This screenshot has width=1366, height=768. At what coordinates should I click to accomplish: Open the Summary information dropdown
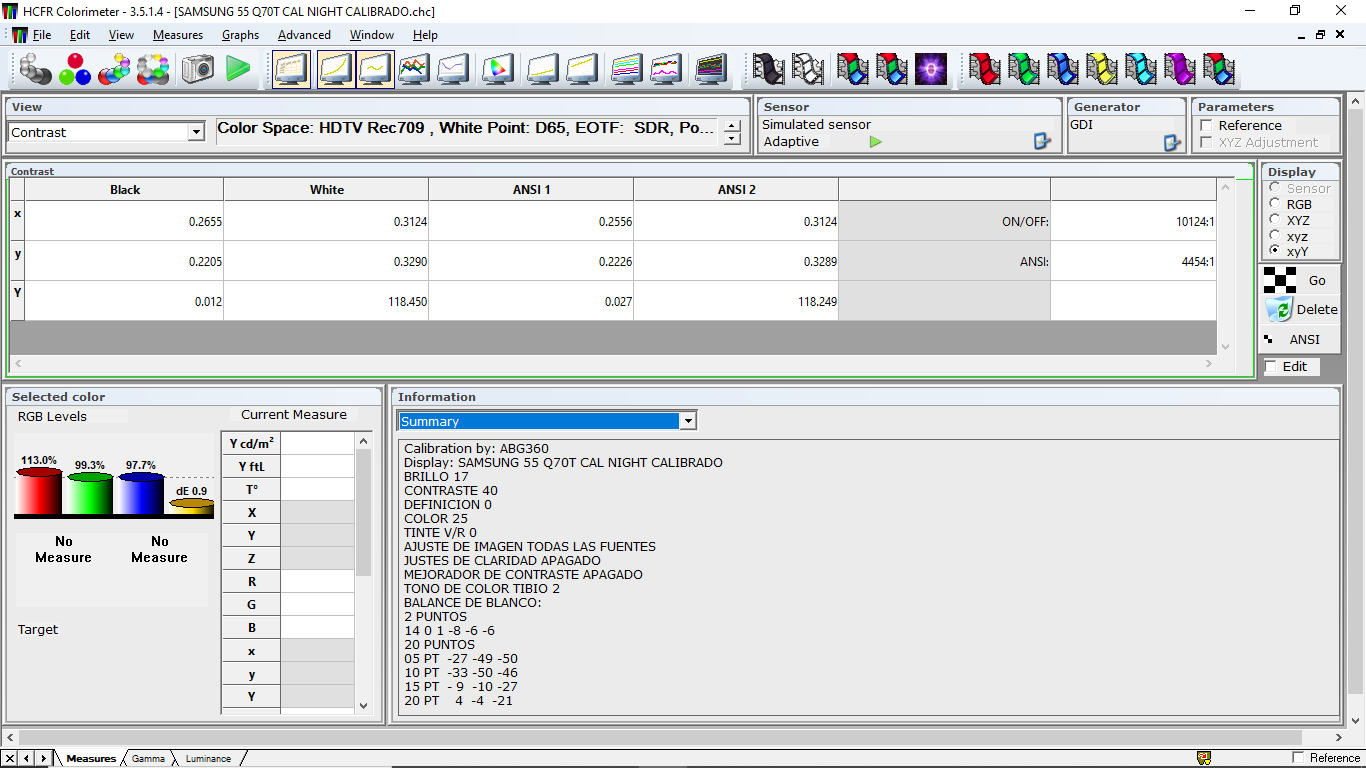(688, 421)
